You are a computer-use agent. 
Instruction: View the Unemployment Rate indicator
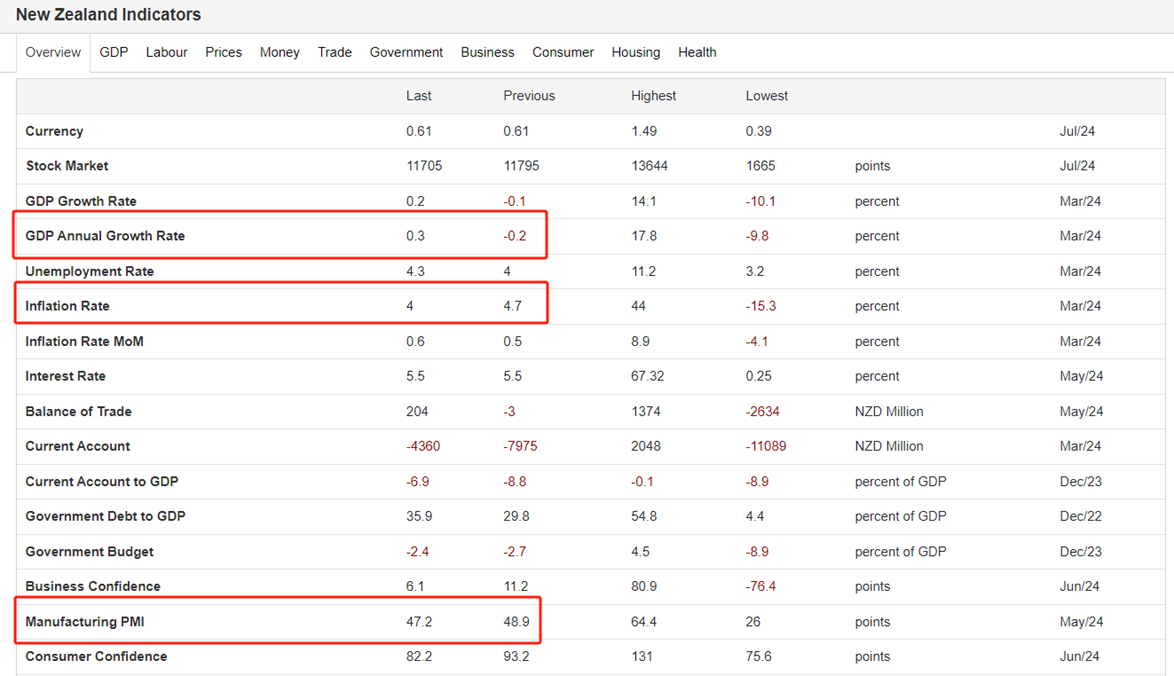click(x=89, y=271)
